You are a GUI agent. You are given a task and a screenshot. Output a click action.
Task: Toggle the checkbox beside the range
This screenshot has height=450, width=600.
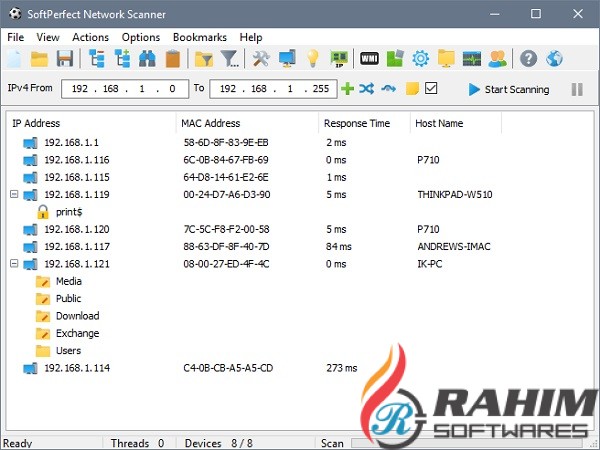tap(431, 88)
